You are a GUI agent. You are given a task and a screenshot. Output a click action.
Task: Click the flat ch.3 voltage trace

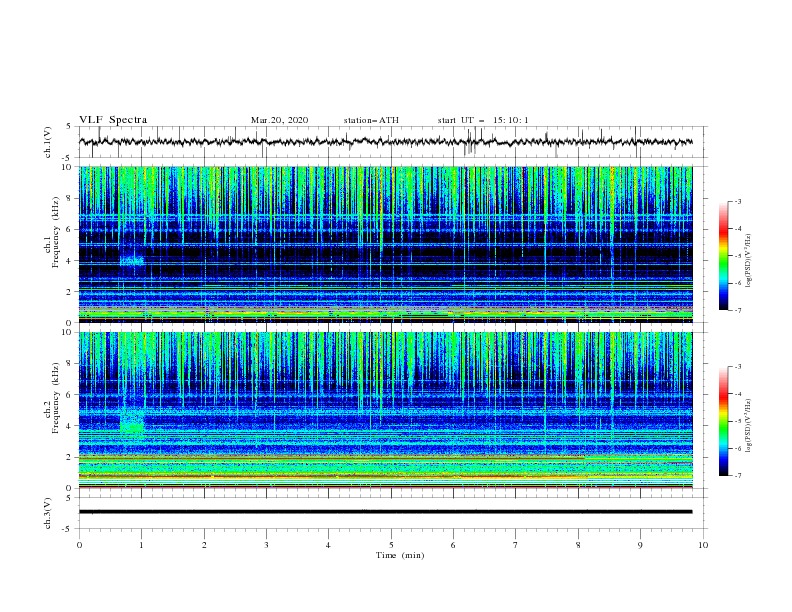[385, 512]
